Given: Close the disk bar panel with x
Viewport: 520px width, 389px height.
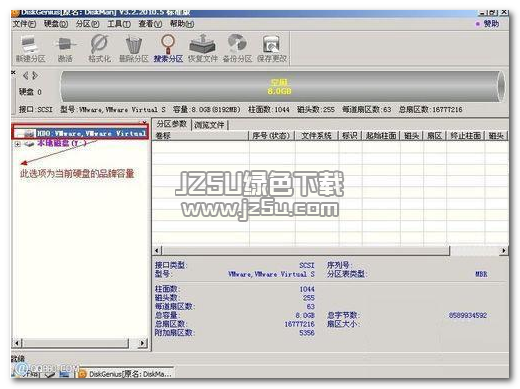Looking at the screenshot, I should 13,72.
